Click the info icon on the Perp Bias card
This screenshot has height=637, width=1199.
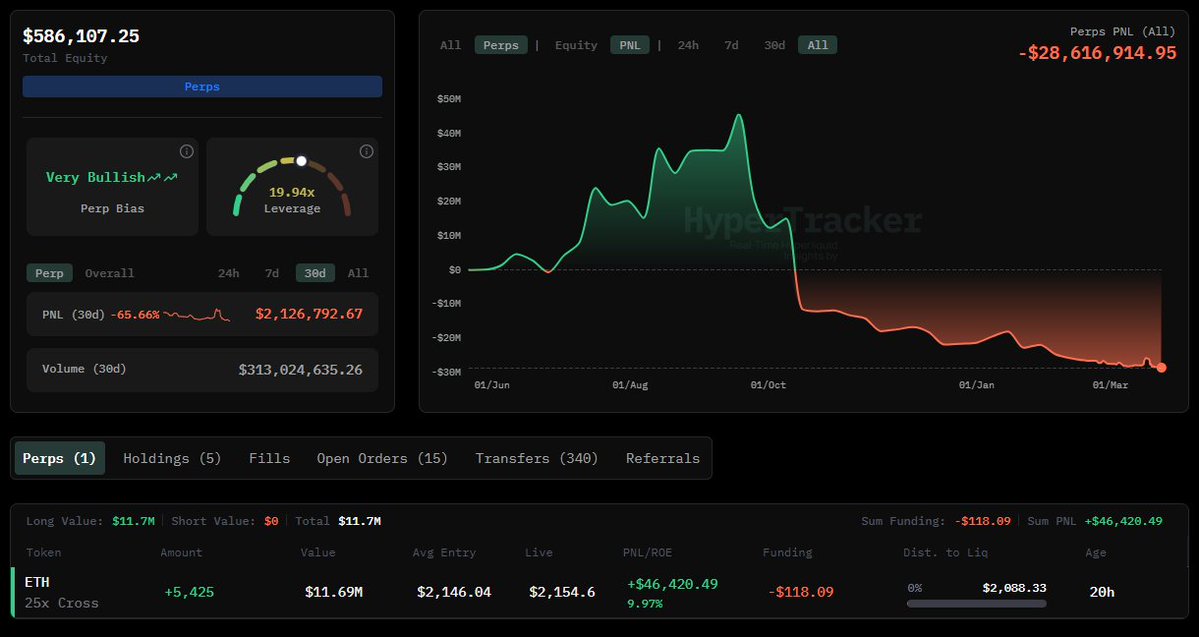tap(186, 151)
